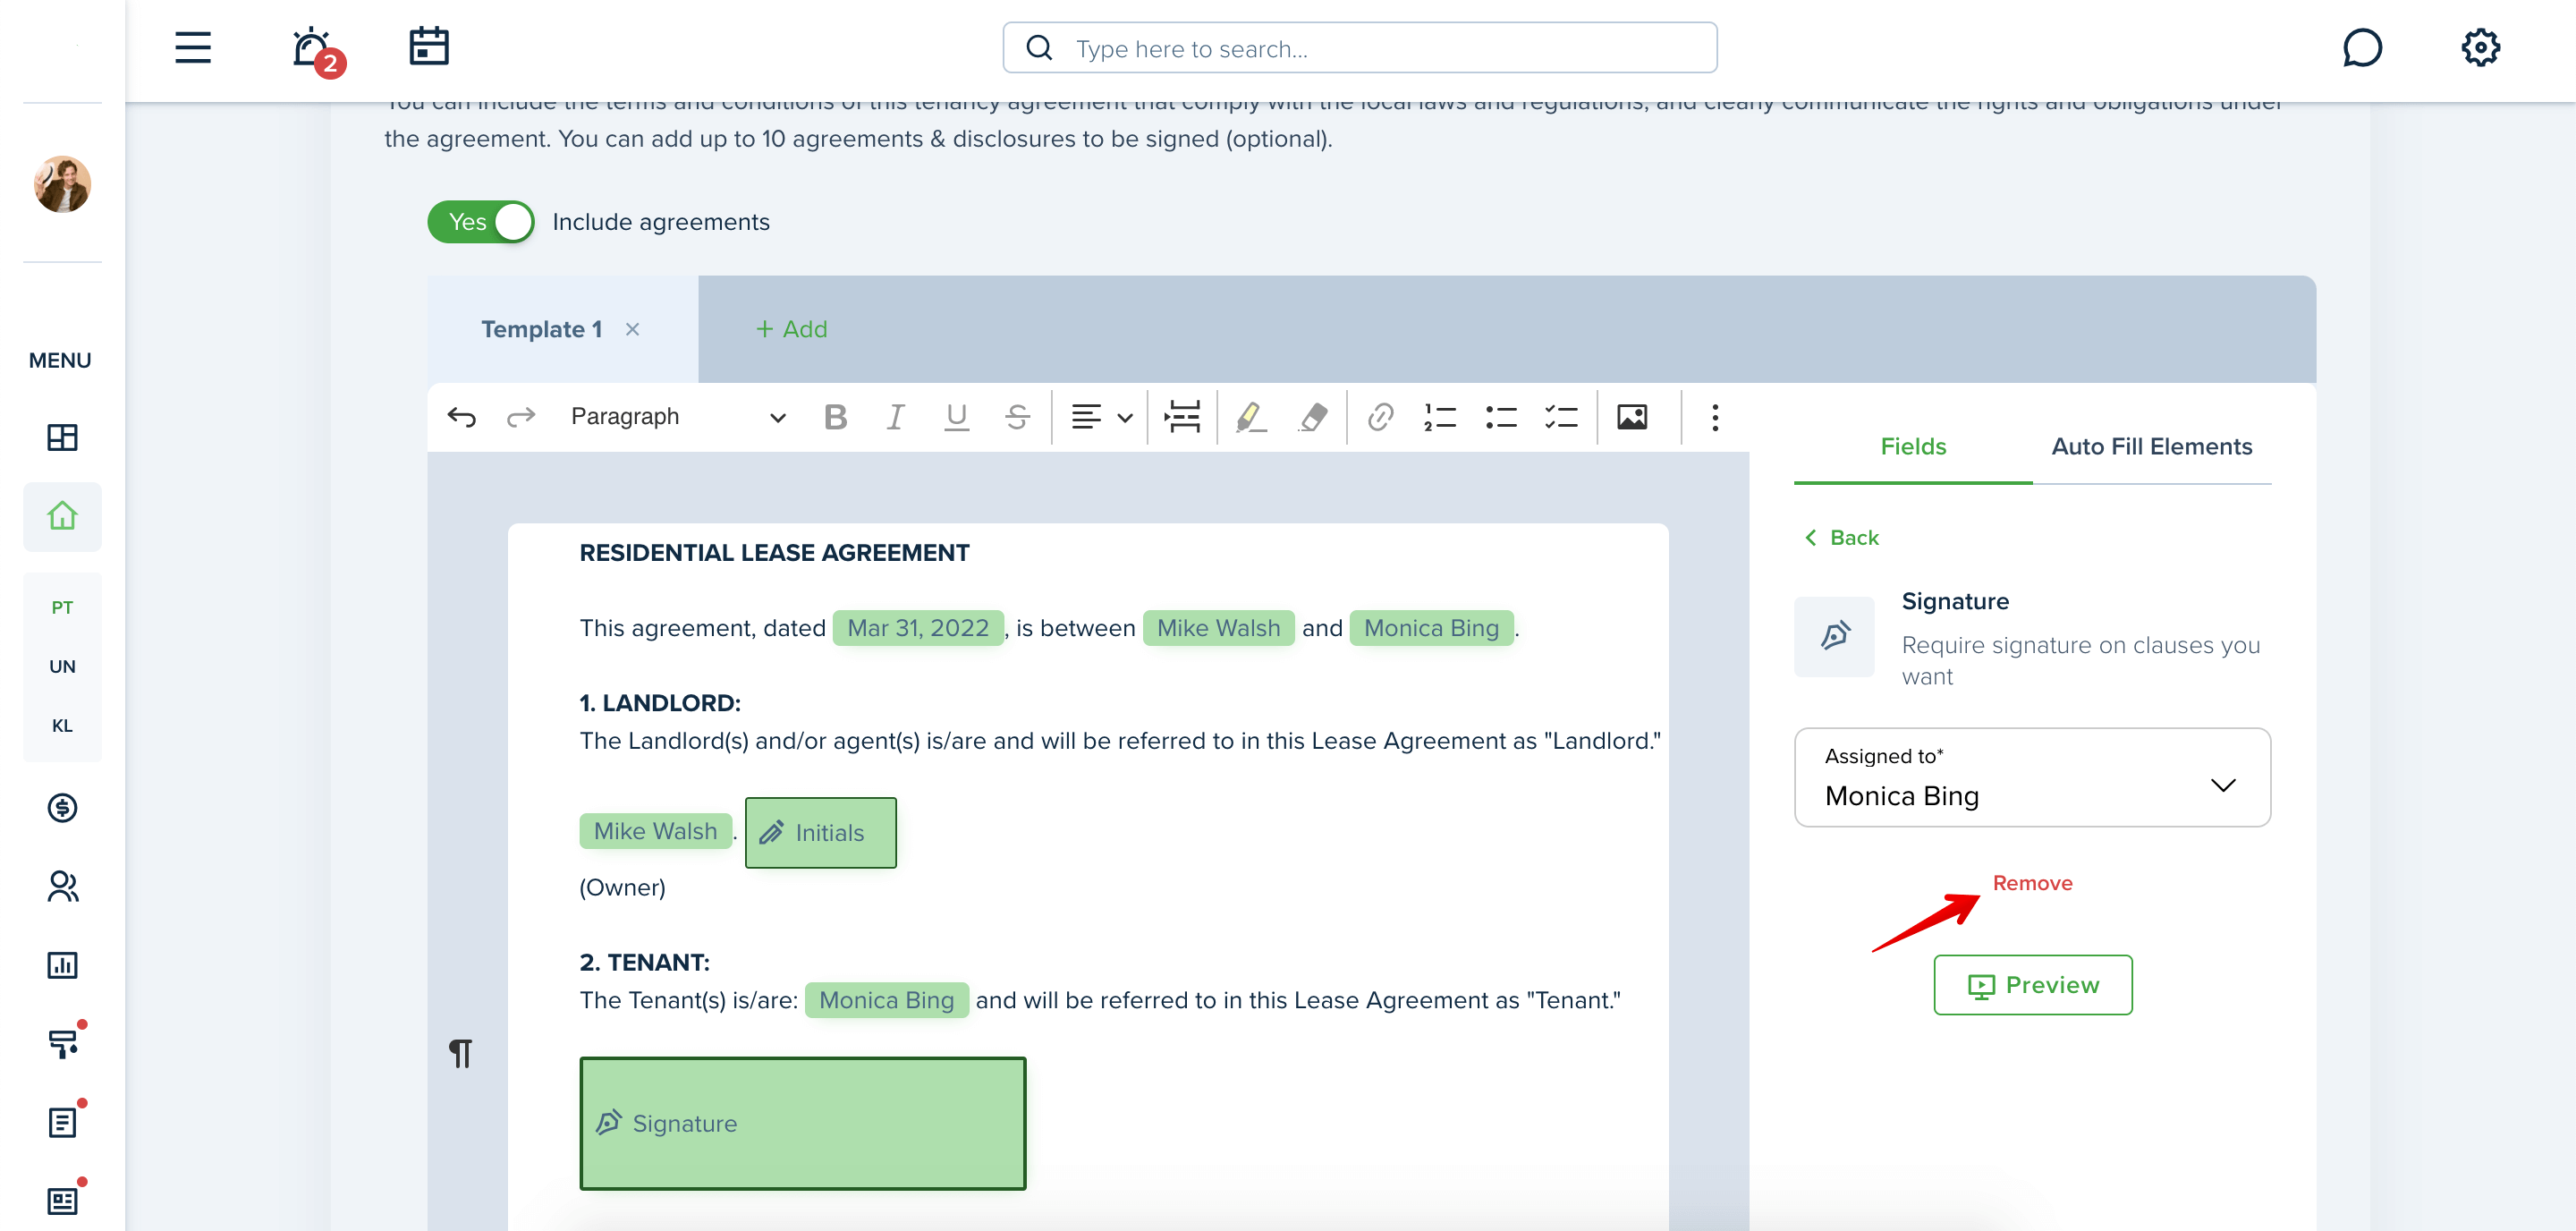Select the Mar 31, 2022 date field
Image resolution: width=2576 pixels, height=1231 pixels.
(x=918, y=628)
